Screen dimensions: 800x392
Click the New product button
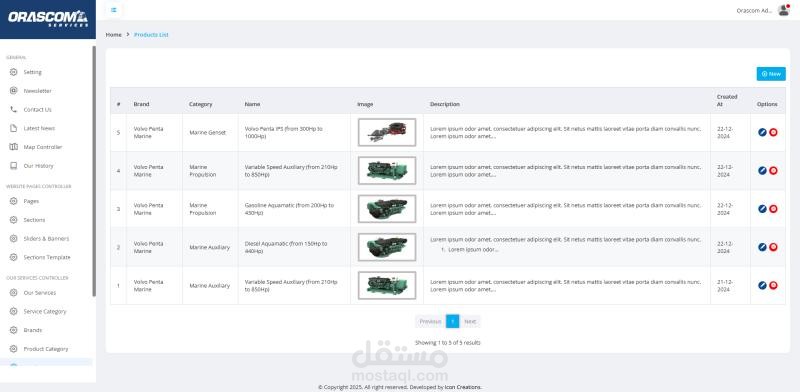click(x=771, y=74)
